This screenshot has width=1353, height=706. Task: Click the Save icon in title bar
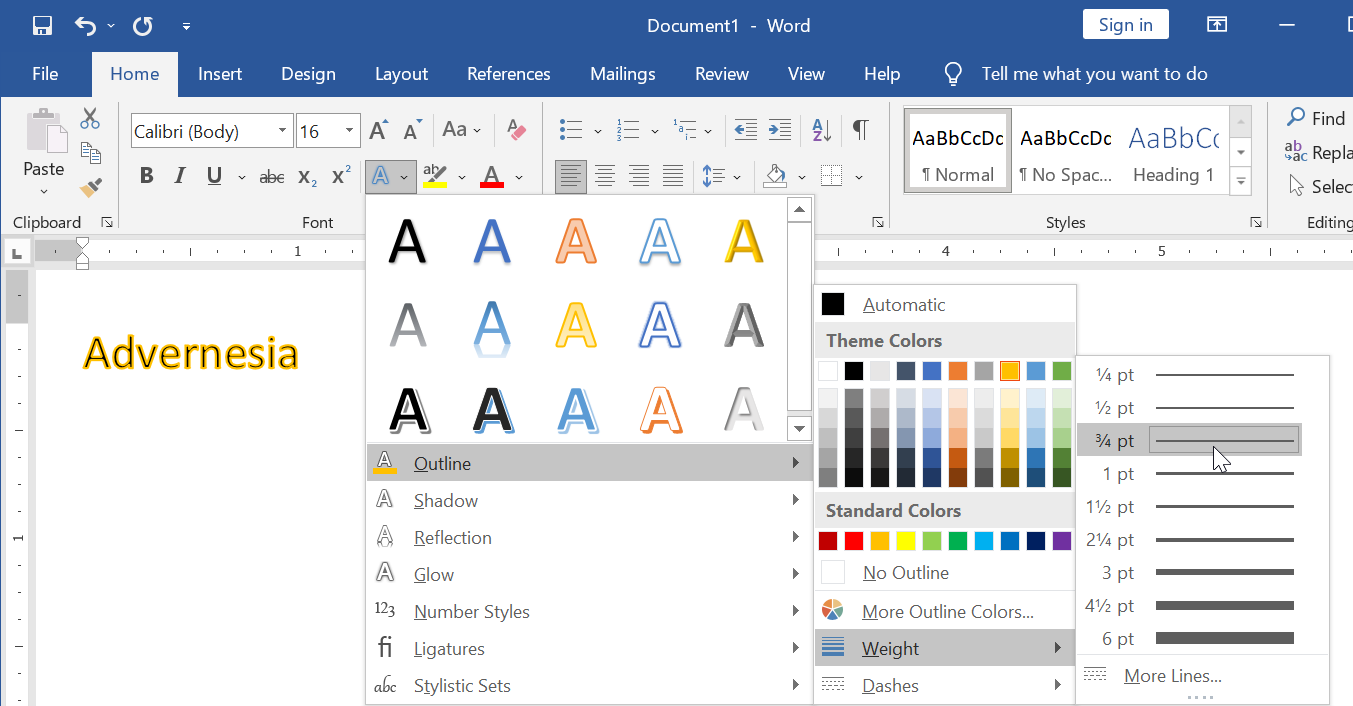pyautogui.click(x=42, y=26)
